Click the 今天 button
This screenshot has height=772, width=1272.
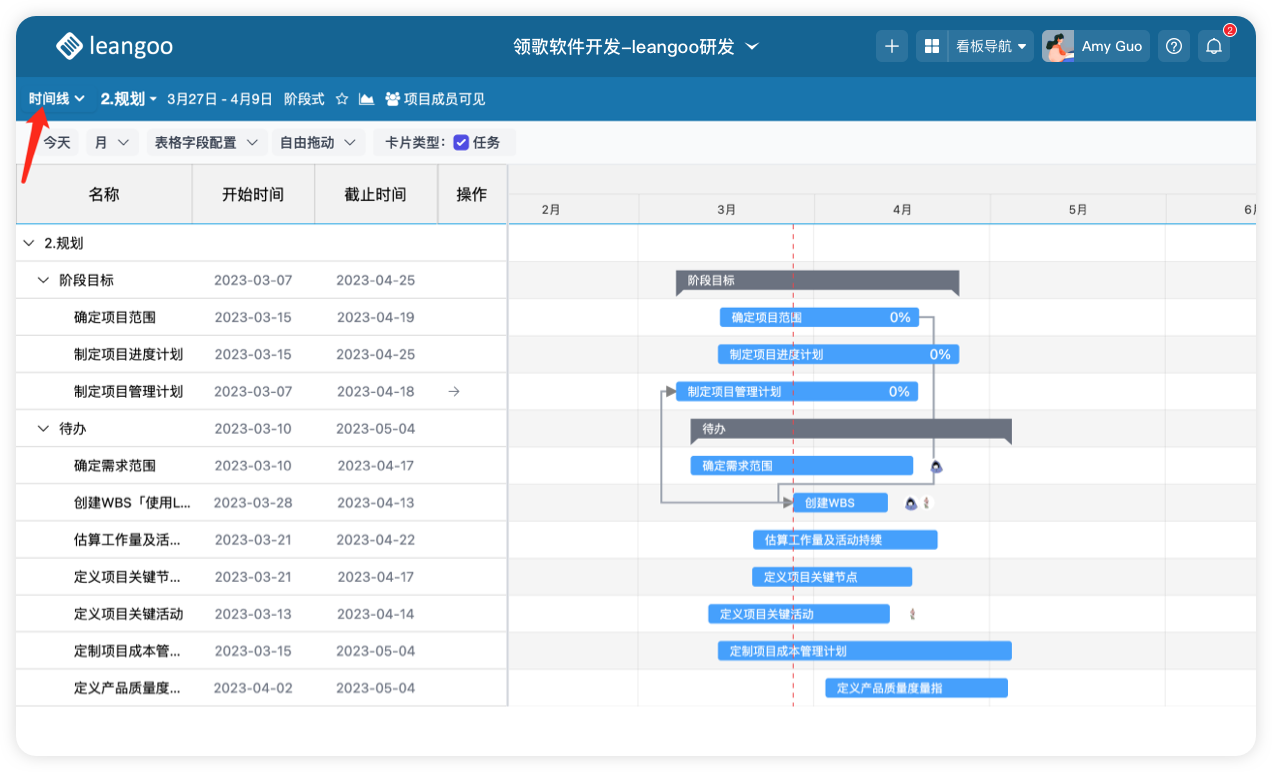[x=57, y=143]
